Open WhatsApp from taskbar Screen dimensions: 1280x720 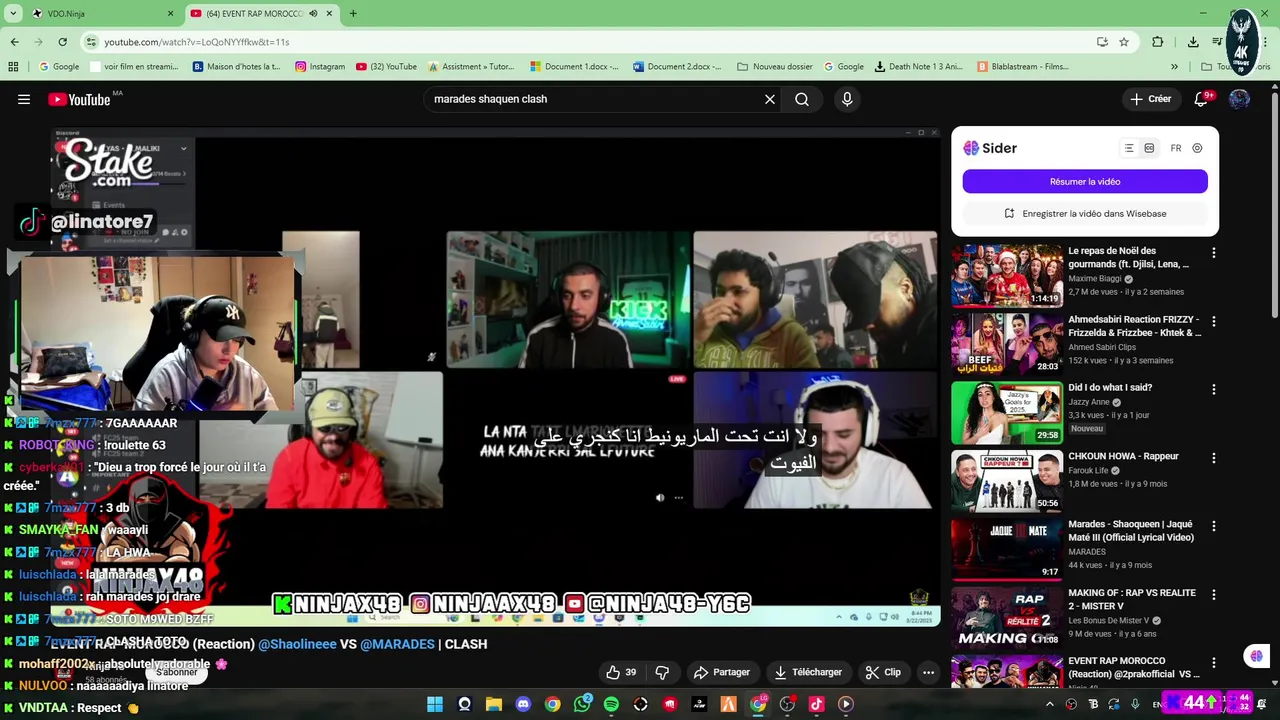click(582, 704)
